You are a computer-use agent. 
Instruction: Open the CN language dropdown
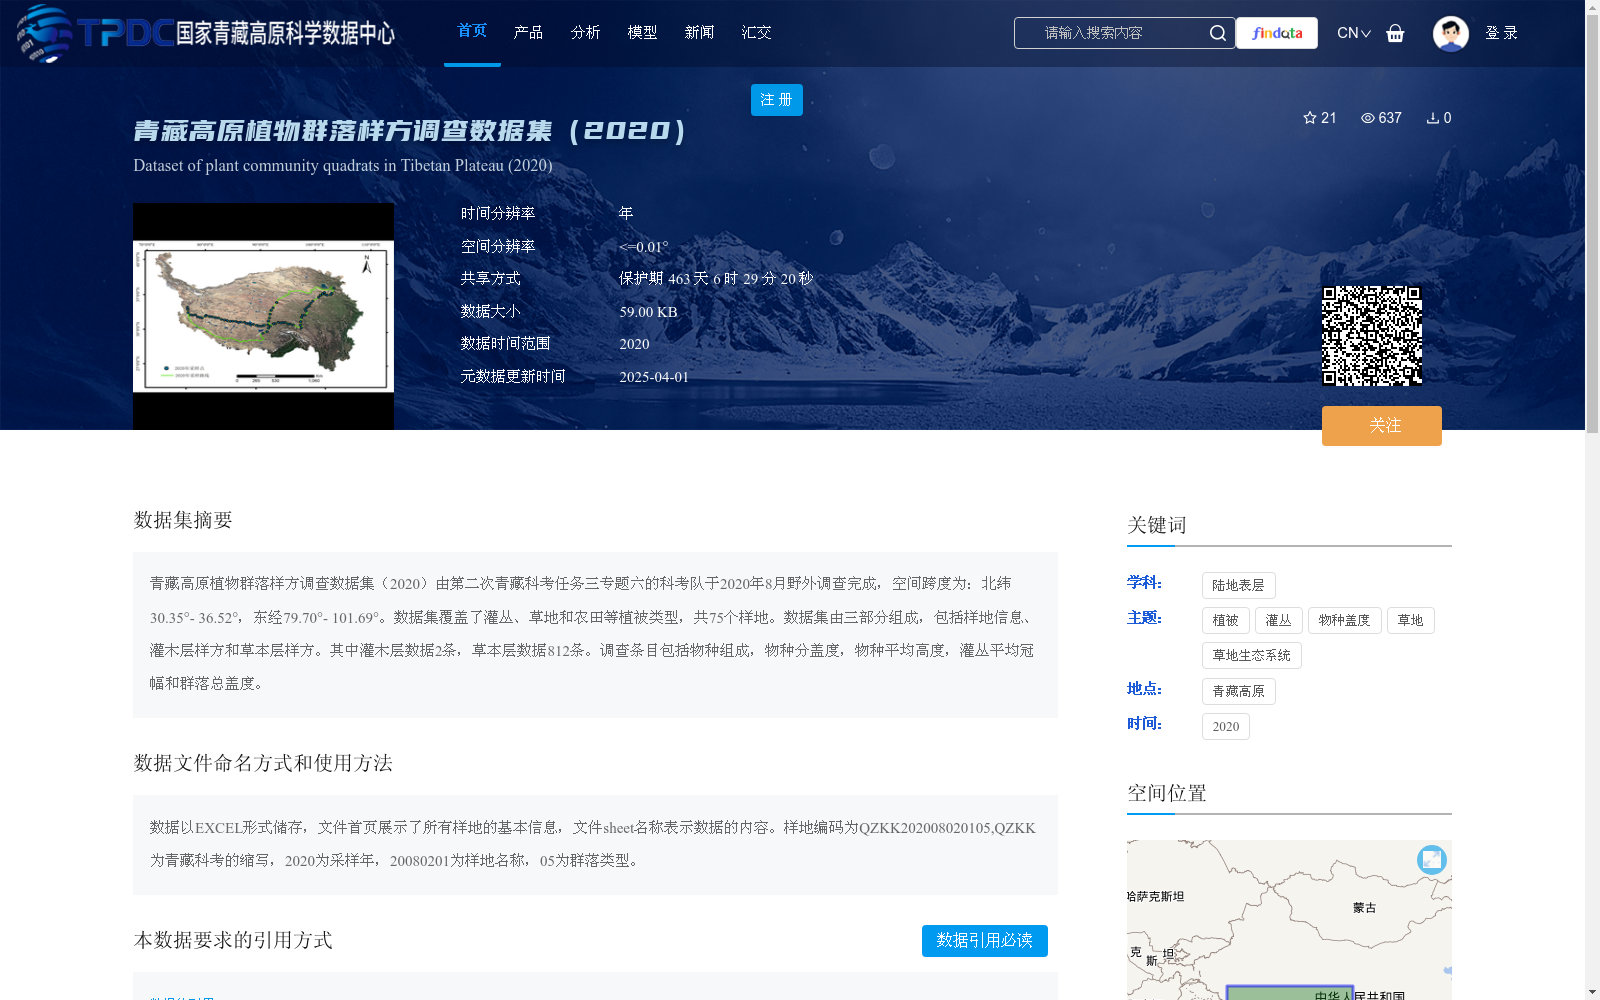coord(1354,33)
